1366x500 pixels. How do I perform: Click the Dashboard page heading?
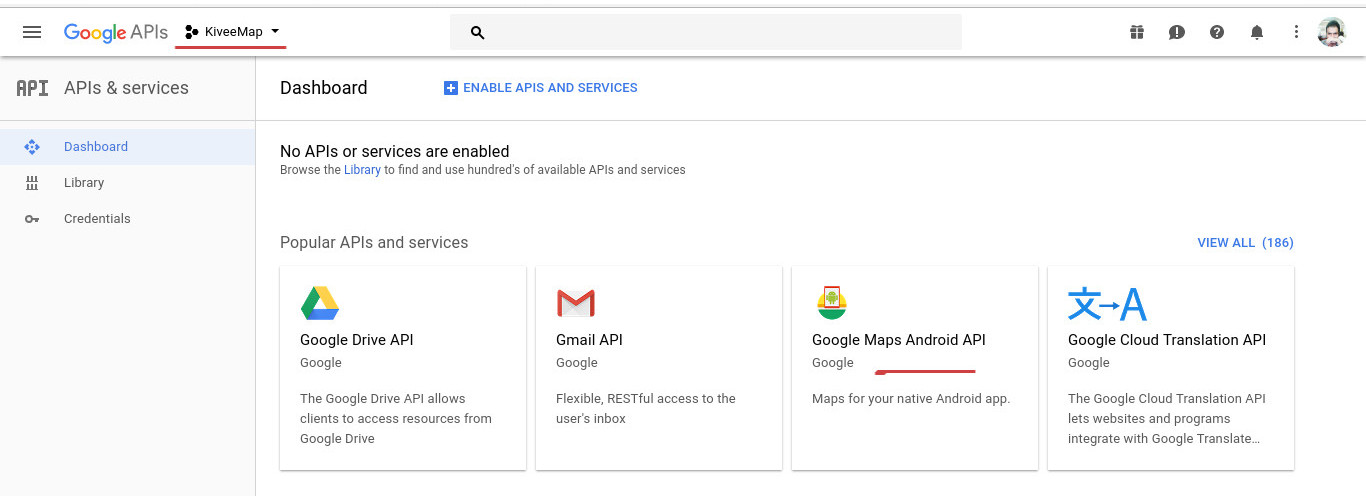click(324, 88)
